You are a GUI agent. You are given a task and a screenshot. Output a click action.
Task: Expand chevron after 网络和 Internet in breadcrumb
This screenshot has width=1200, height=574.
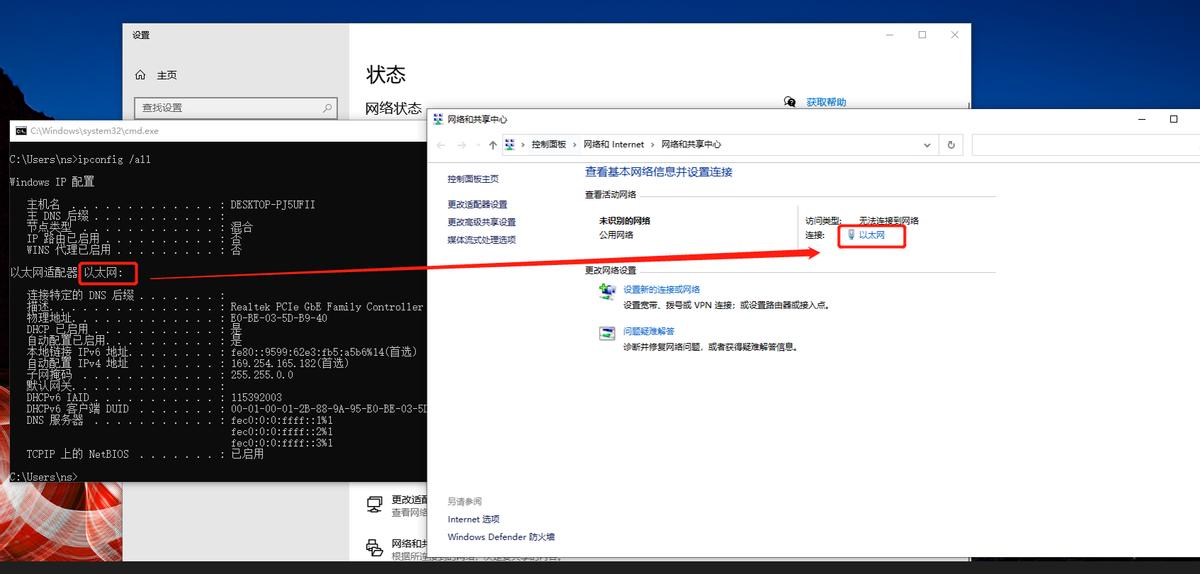click(652, 145)
